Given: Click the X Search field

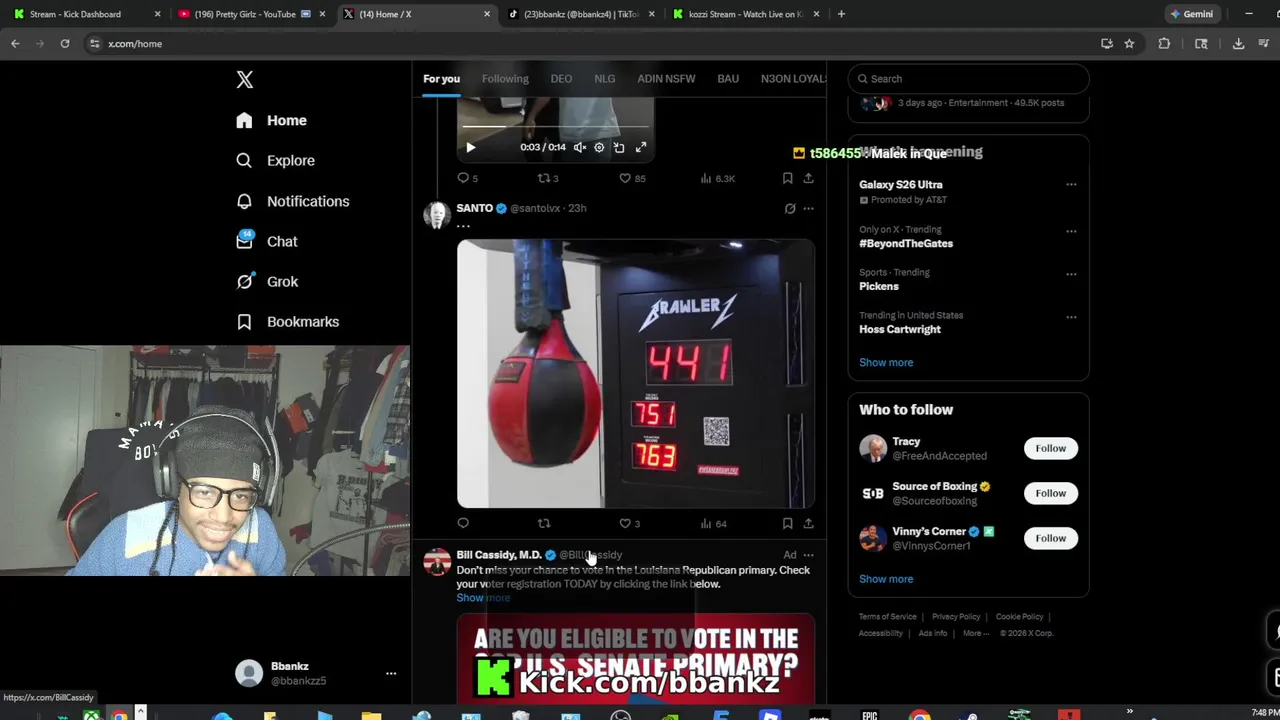Looking at the screenshot, I should [968, 79].
